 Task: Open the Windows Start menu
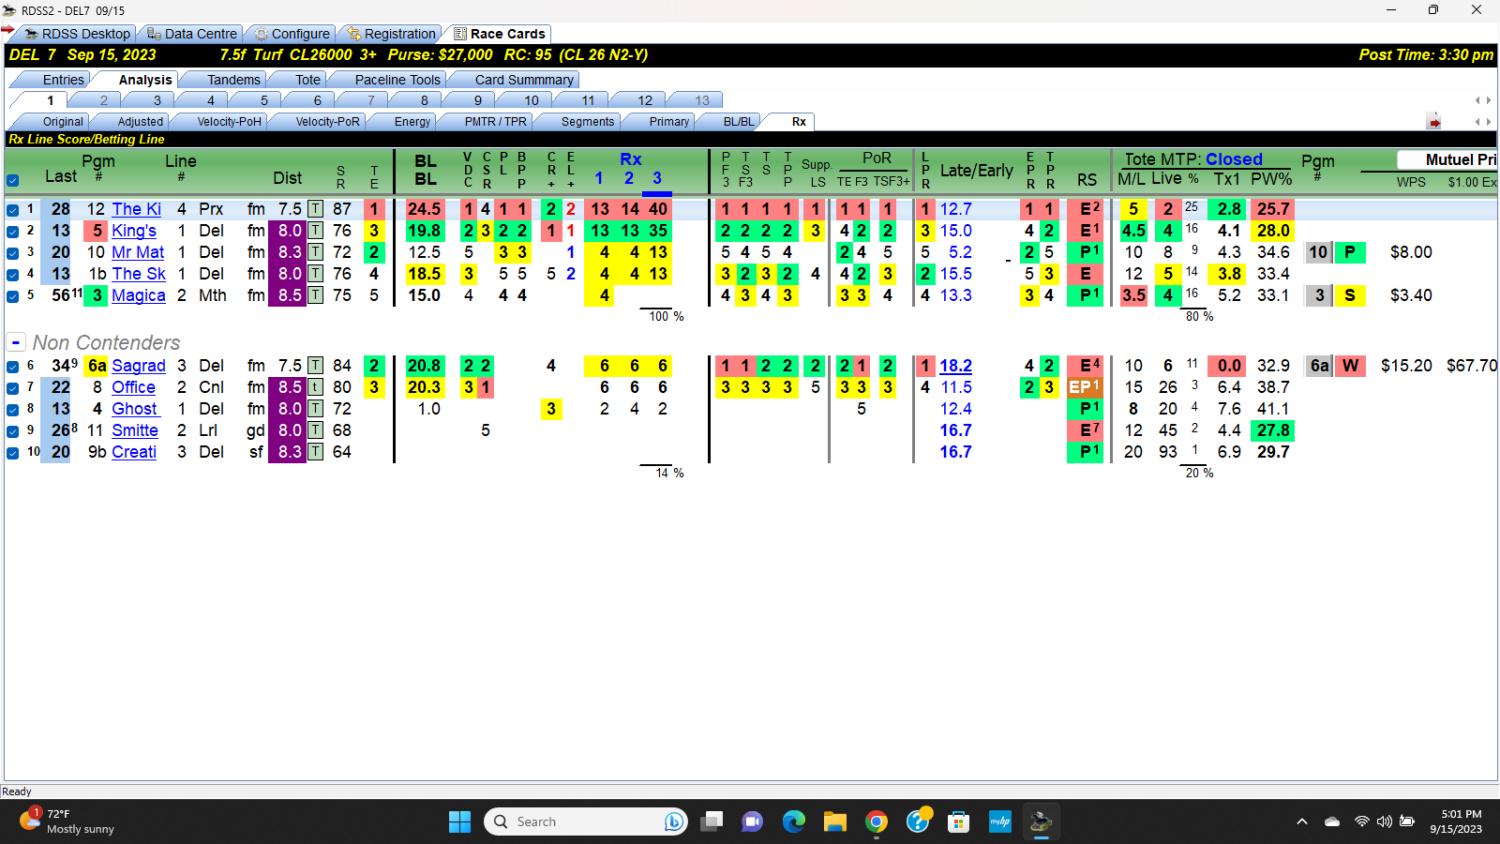coord(460,822)
